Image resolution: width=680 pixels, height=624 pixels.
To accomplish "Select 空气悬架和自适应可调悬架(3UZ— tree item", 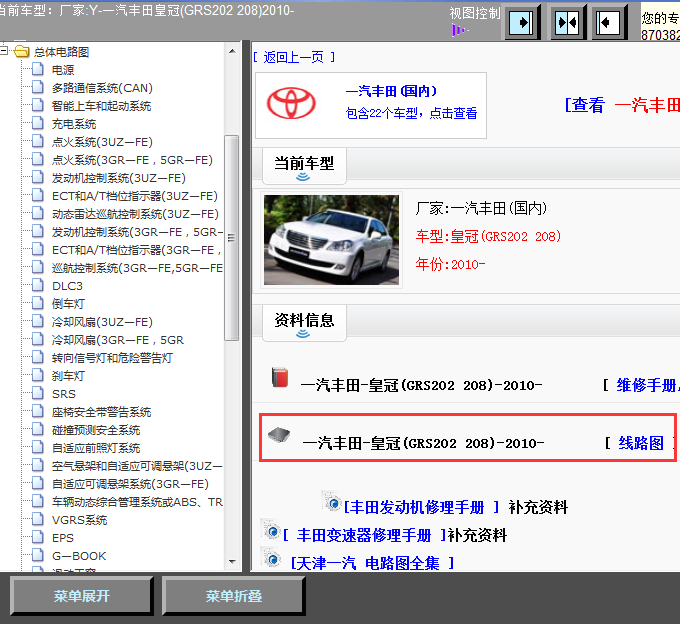I will click(x=137, y=466).
